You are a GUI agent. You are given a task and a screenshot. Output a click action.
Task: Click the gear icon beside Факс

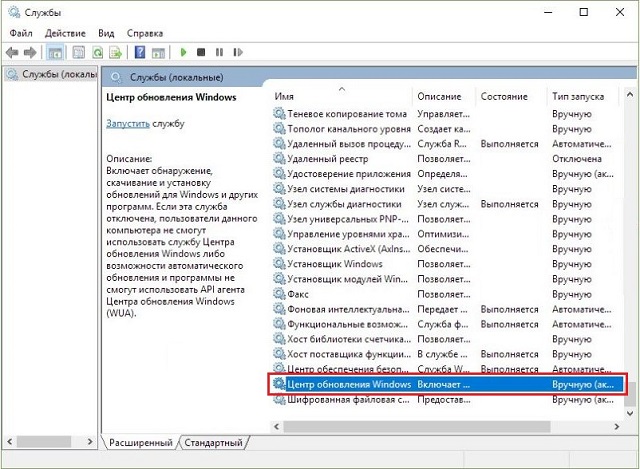279,294
